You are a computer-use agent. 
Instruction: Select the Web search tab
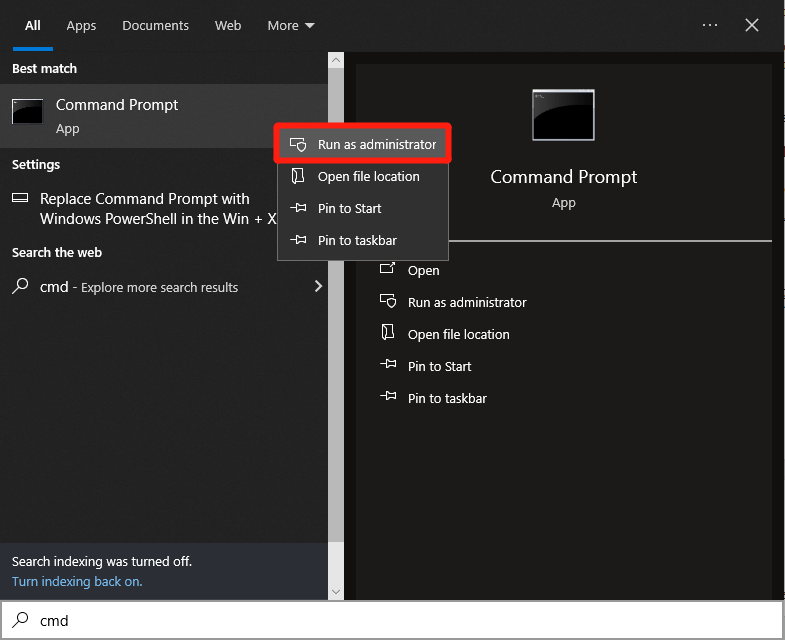(x=228, y=26)
